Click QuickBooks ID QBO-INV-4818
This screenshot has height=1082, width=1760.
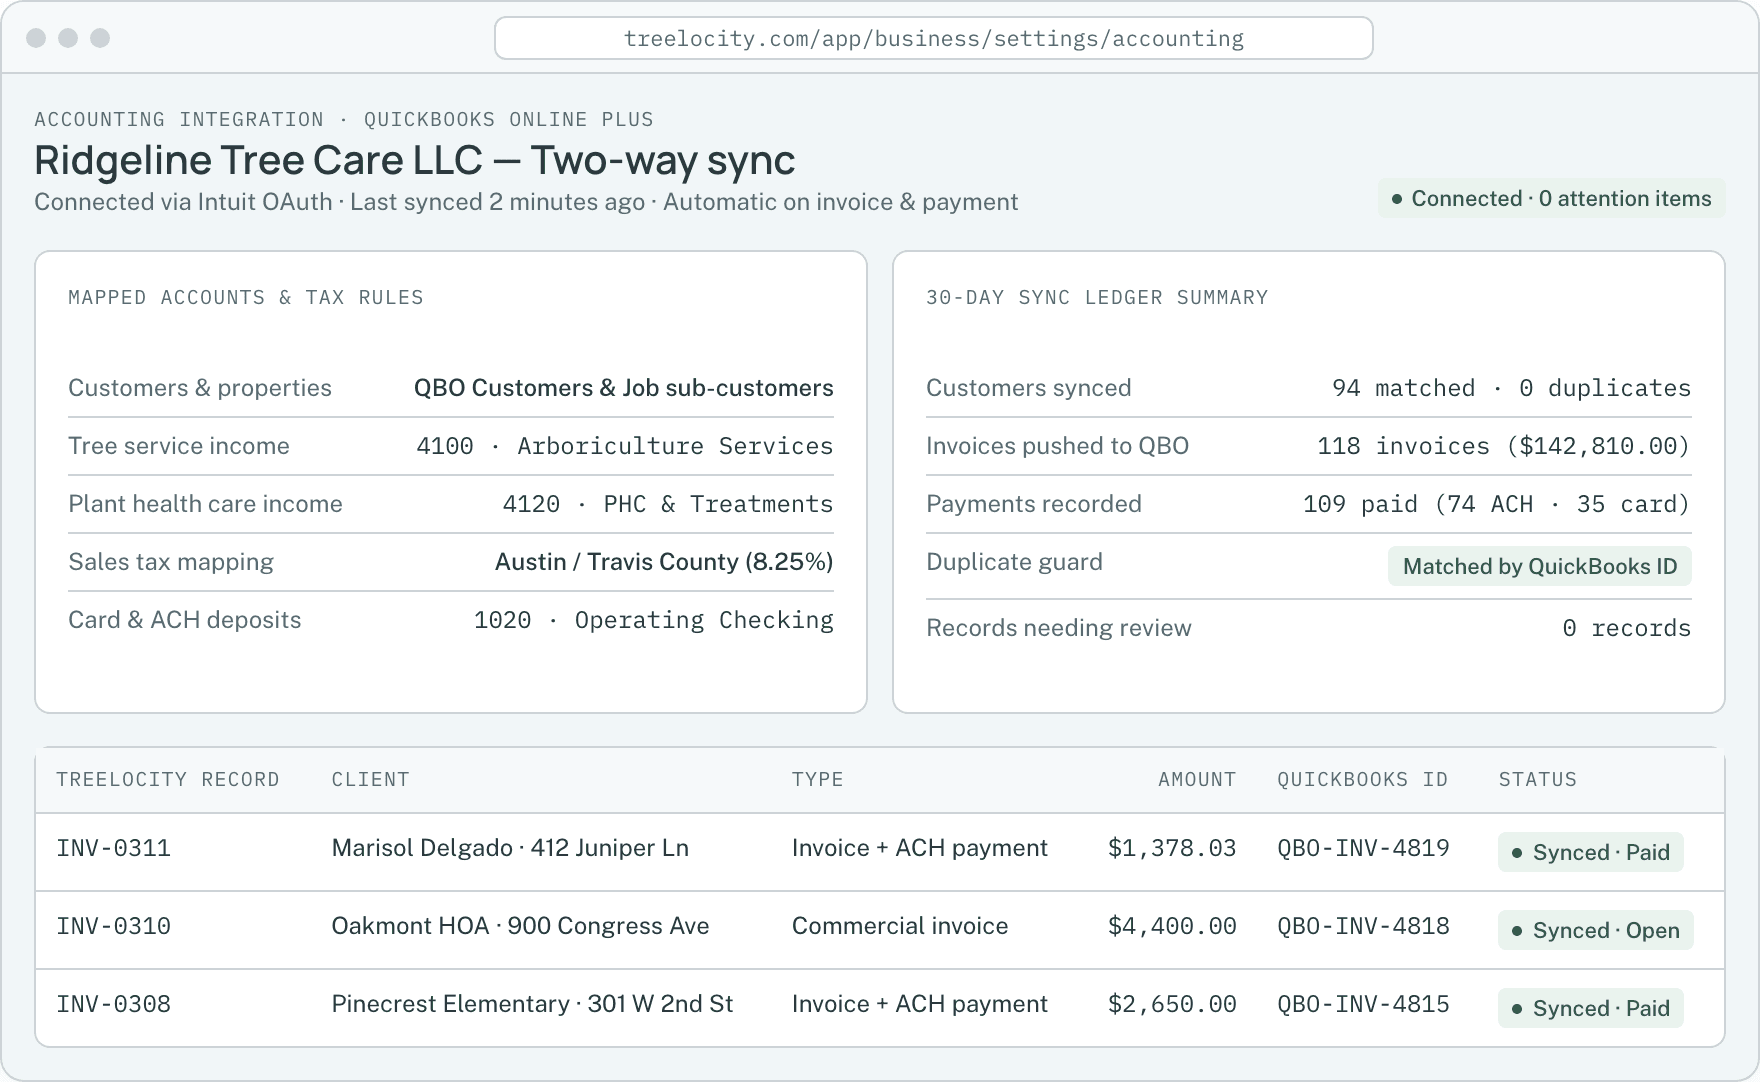pyautogui.click(x=1363, y=926)
